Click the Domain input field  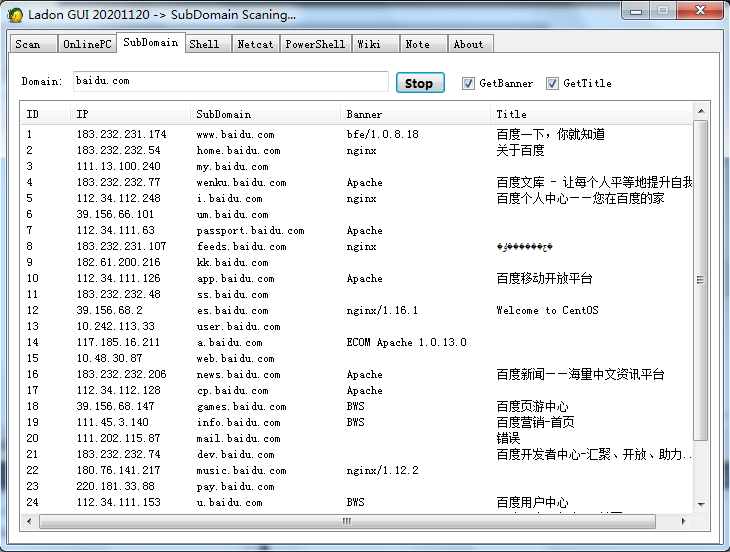click(x=230, y=81)
